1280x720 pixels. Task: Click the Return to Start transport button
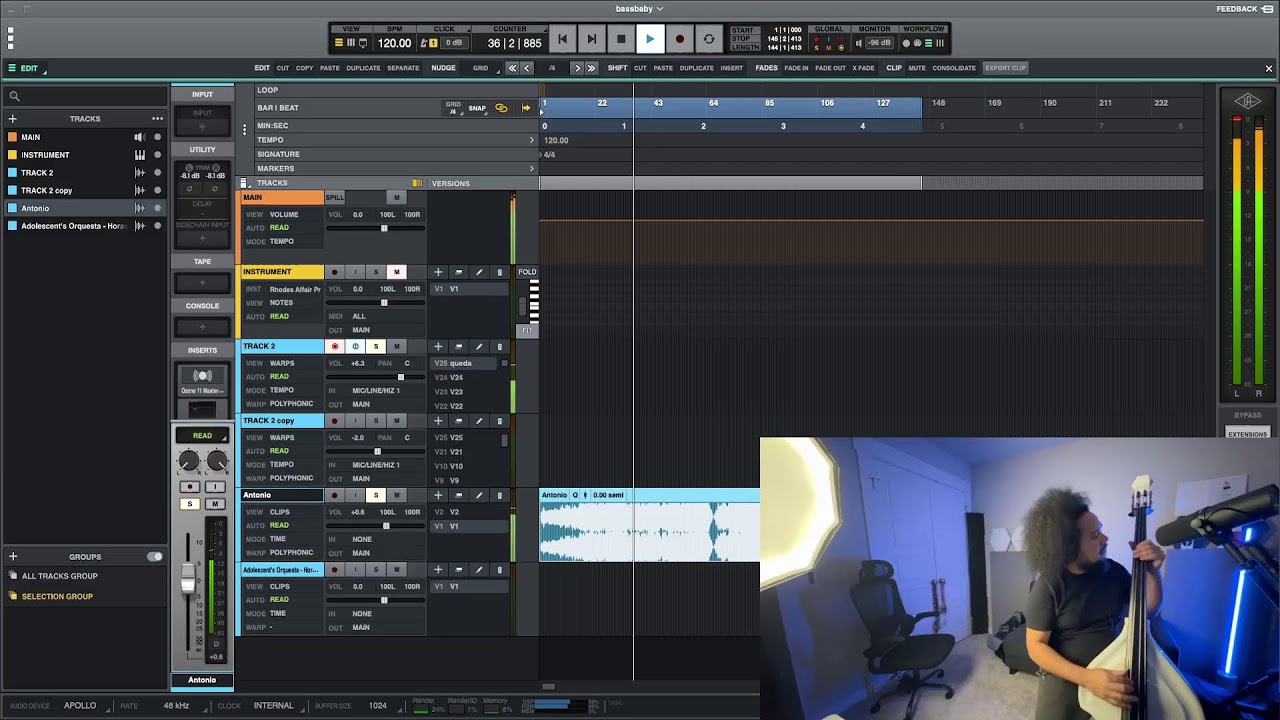pyautogui.click(x=562, y=39)
